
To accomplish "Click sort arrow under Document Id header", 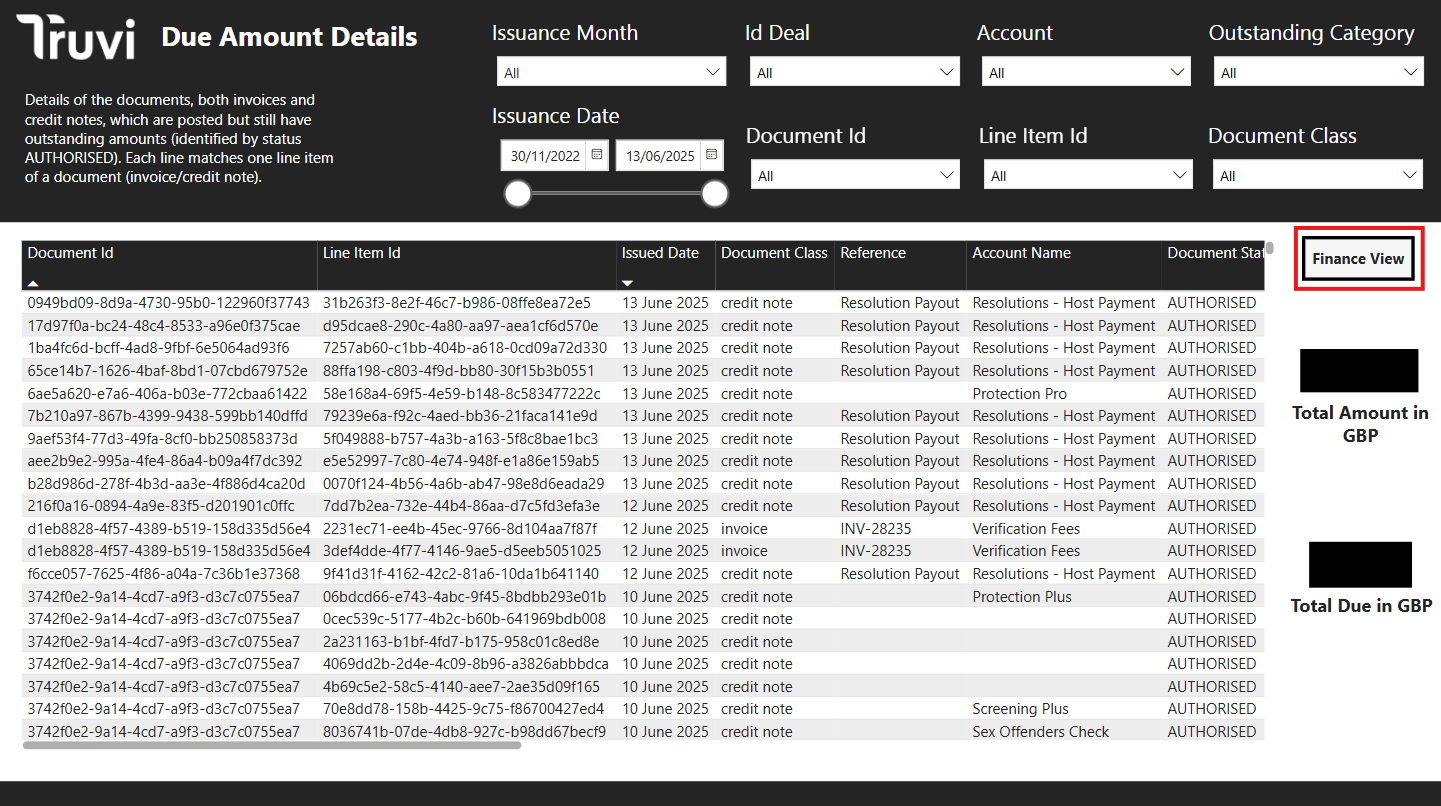I will click(x=33, y=284).
